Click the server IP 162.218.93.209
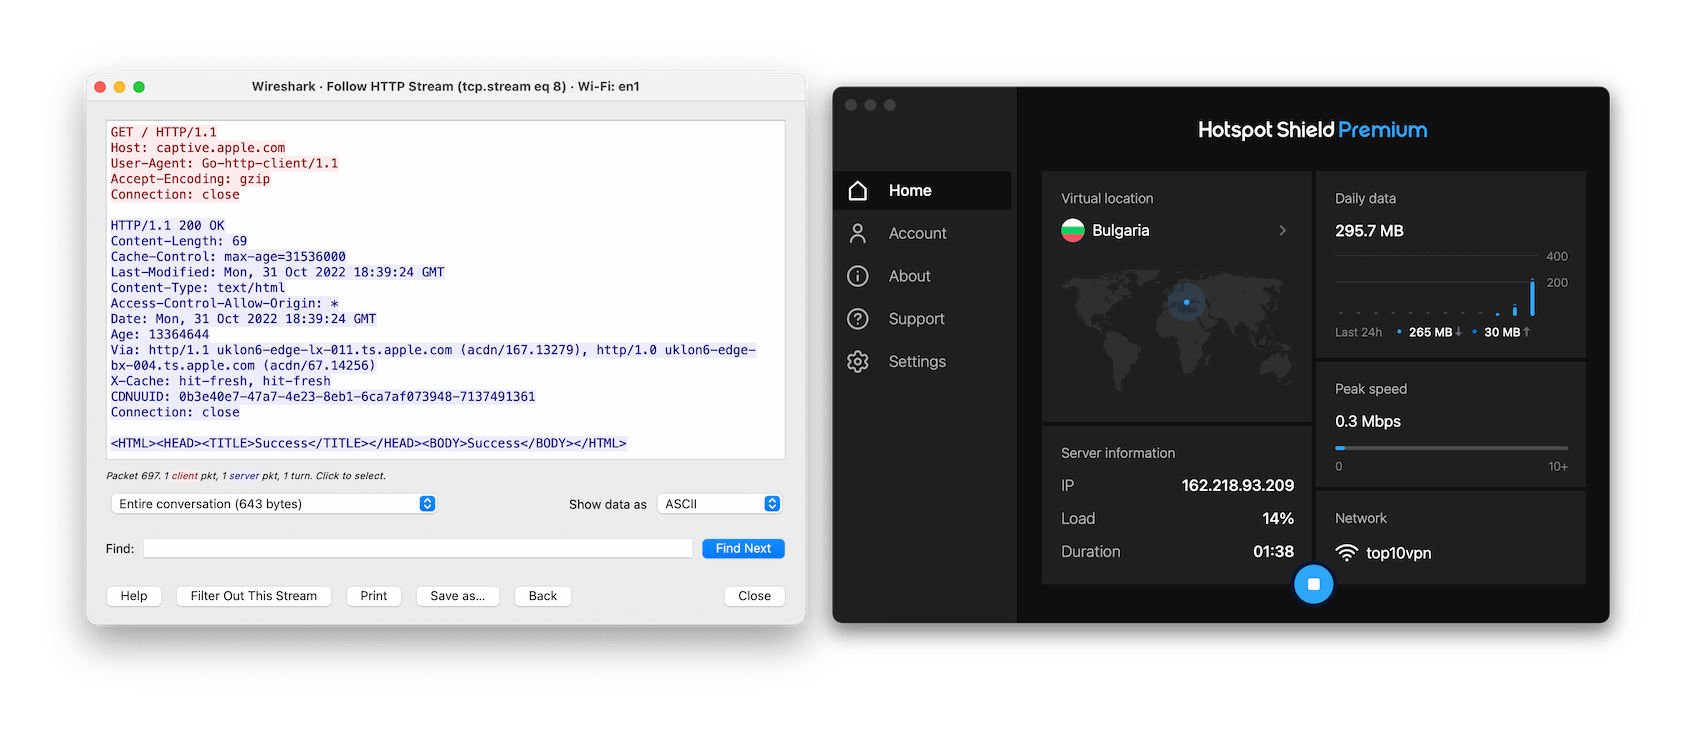The image size is (1700, 729). 1238,485
